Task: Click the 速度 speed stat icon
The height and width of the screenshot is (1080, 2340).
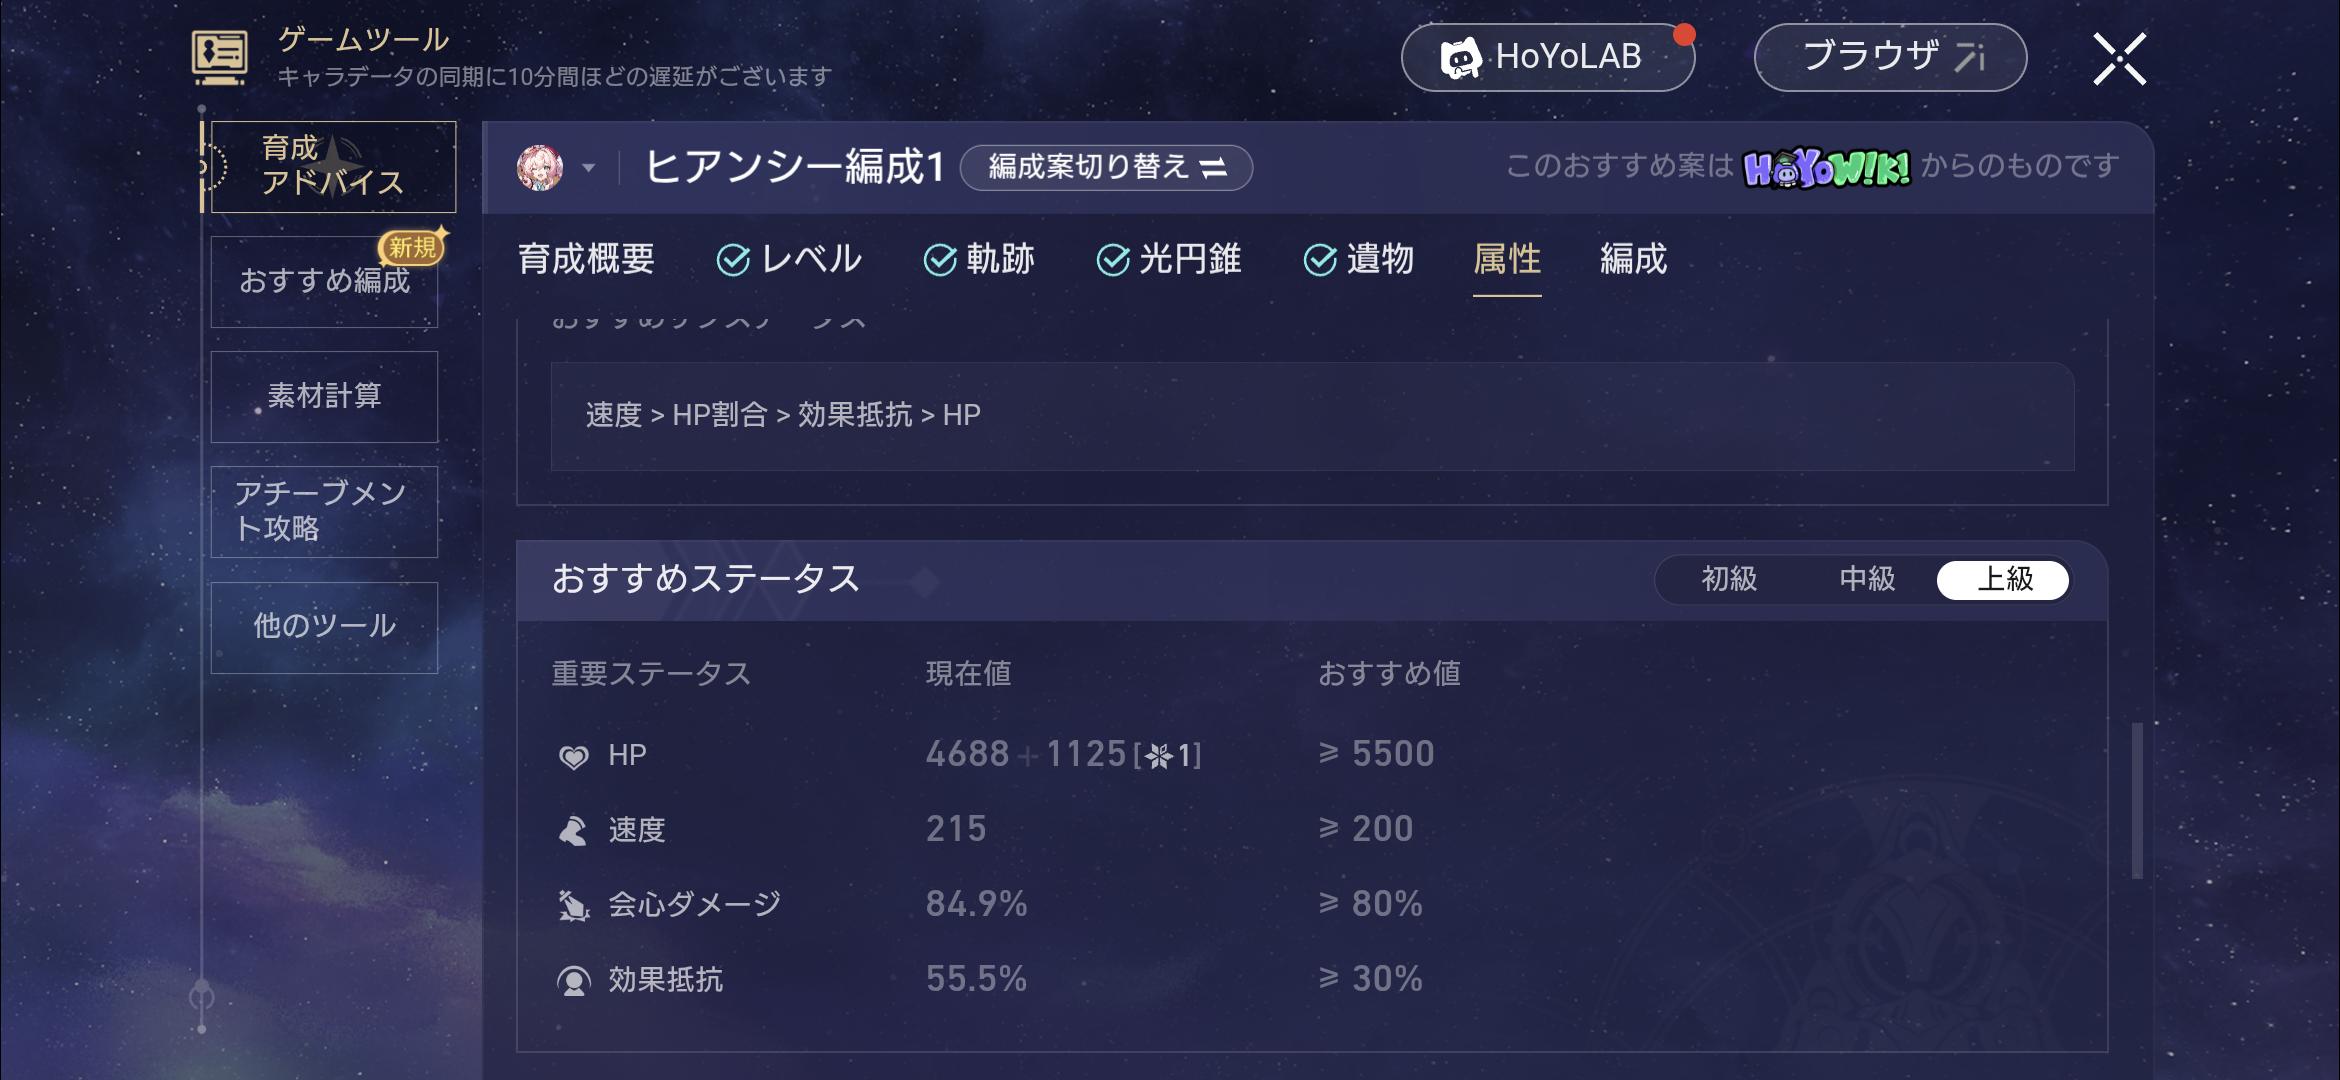Action: pos(573,830)
